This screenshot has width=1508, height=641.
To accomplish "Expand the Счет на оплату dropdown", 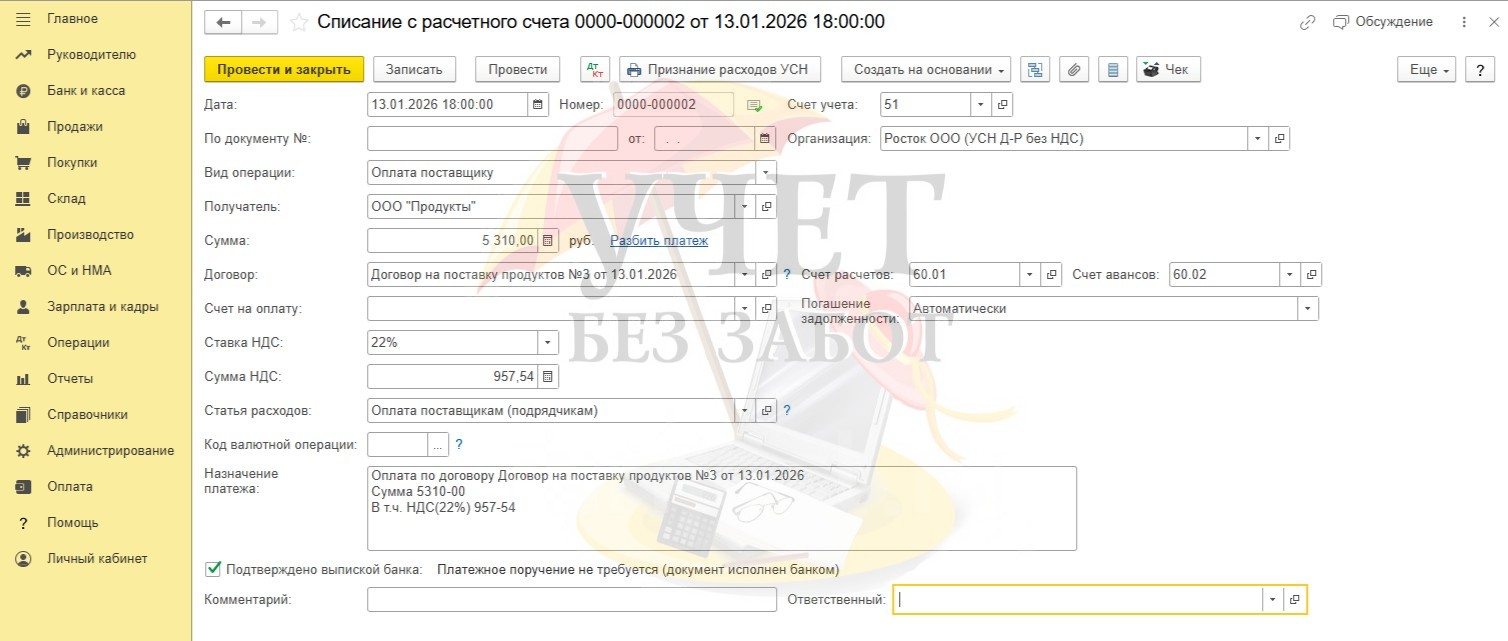I will point(744,308).
